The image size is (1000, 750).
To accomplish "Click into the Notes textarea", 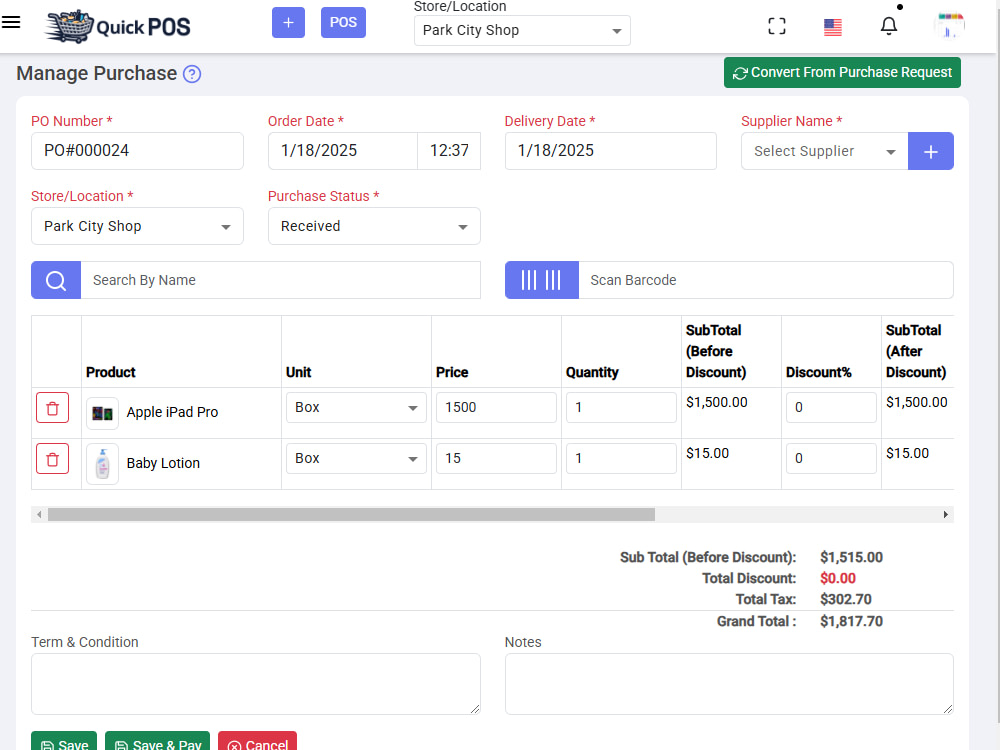I will point(729,684).
